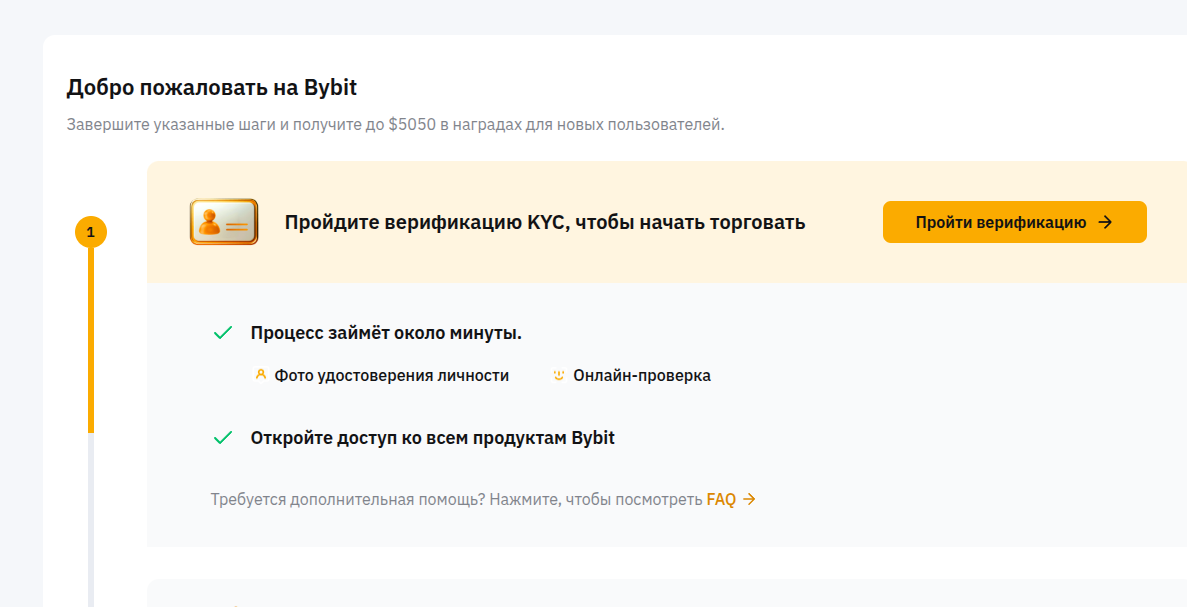Click the text Фото удостоверения личности
The width and height of the screenshot is (1187, 607).
[x=391, y=375]
